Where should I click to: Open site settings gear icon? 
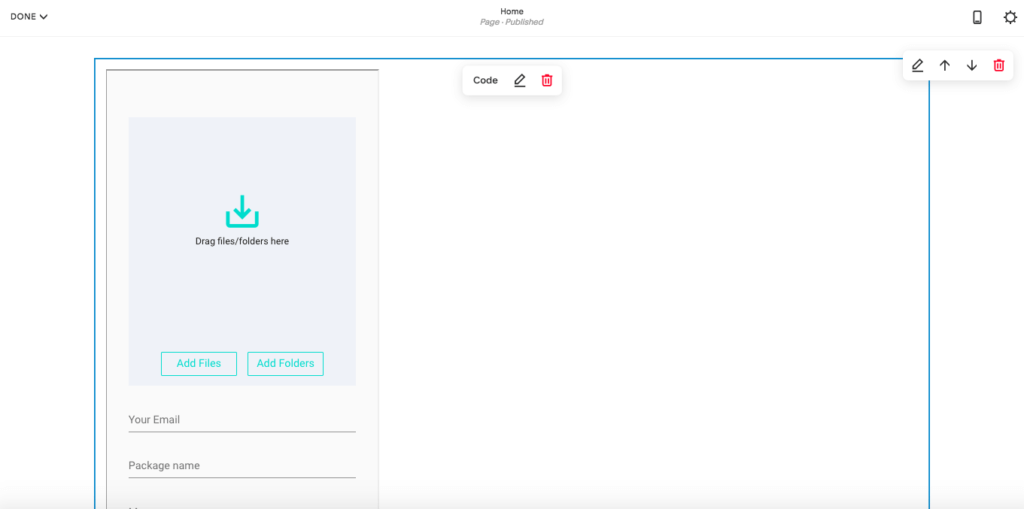pos(1010,18)
